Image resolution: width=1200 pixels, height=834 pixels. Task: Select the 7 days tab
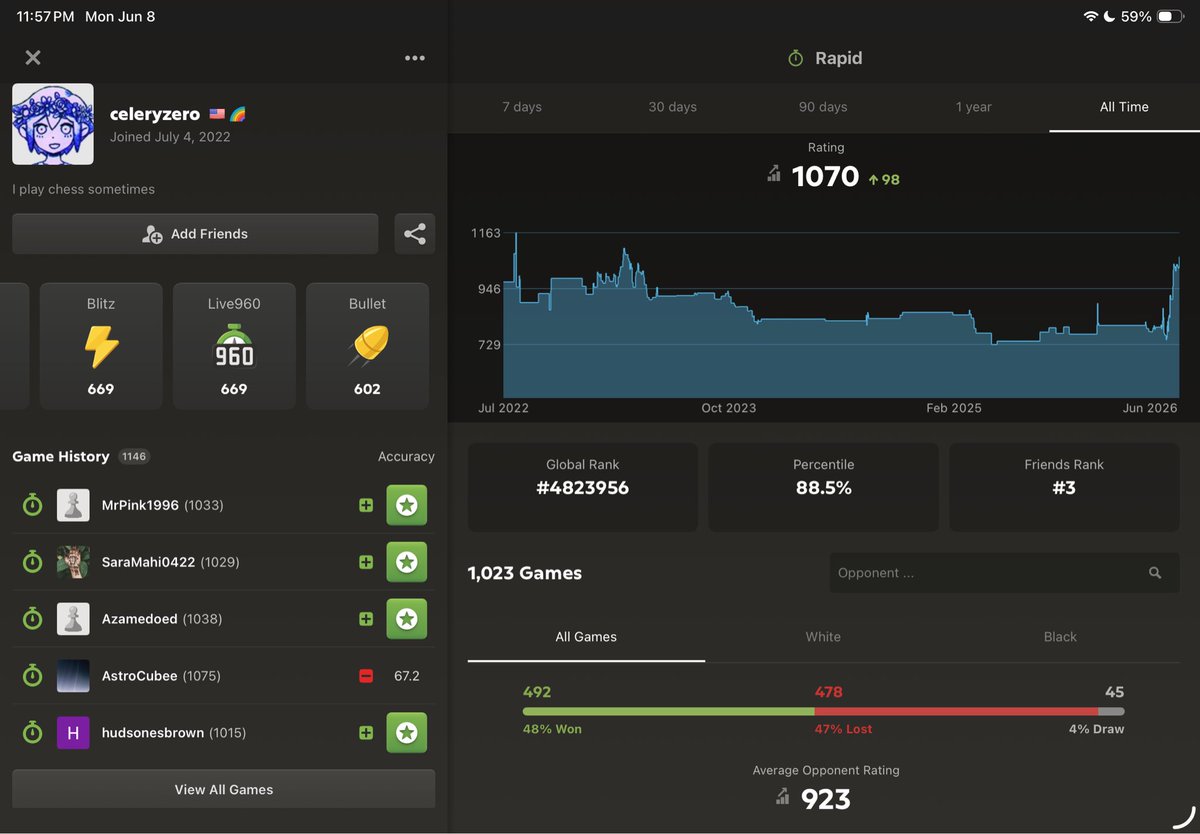click(x=522, y=107)
